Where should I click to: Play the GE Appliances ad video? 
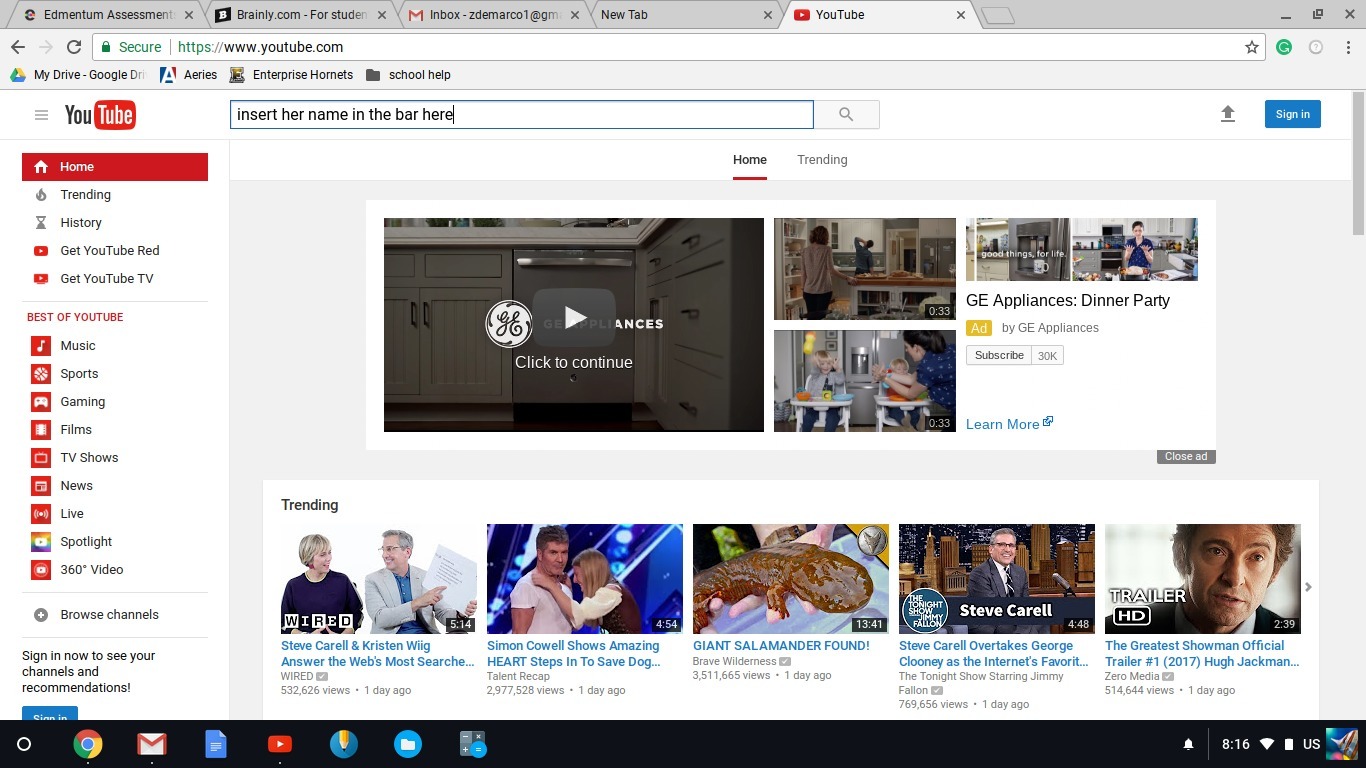tap(574, 318)
